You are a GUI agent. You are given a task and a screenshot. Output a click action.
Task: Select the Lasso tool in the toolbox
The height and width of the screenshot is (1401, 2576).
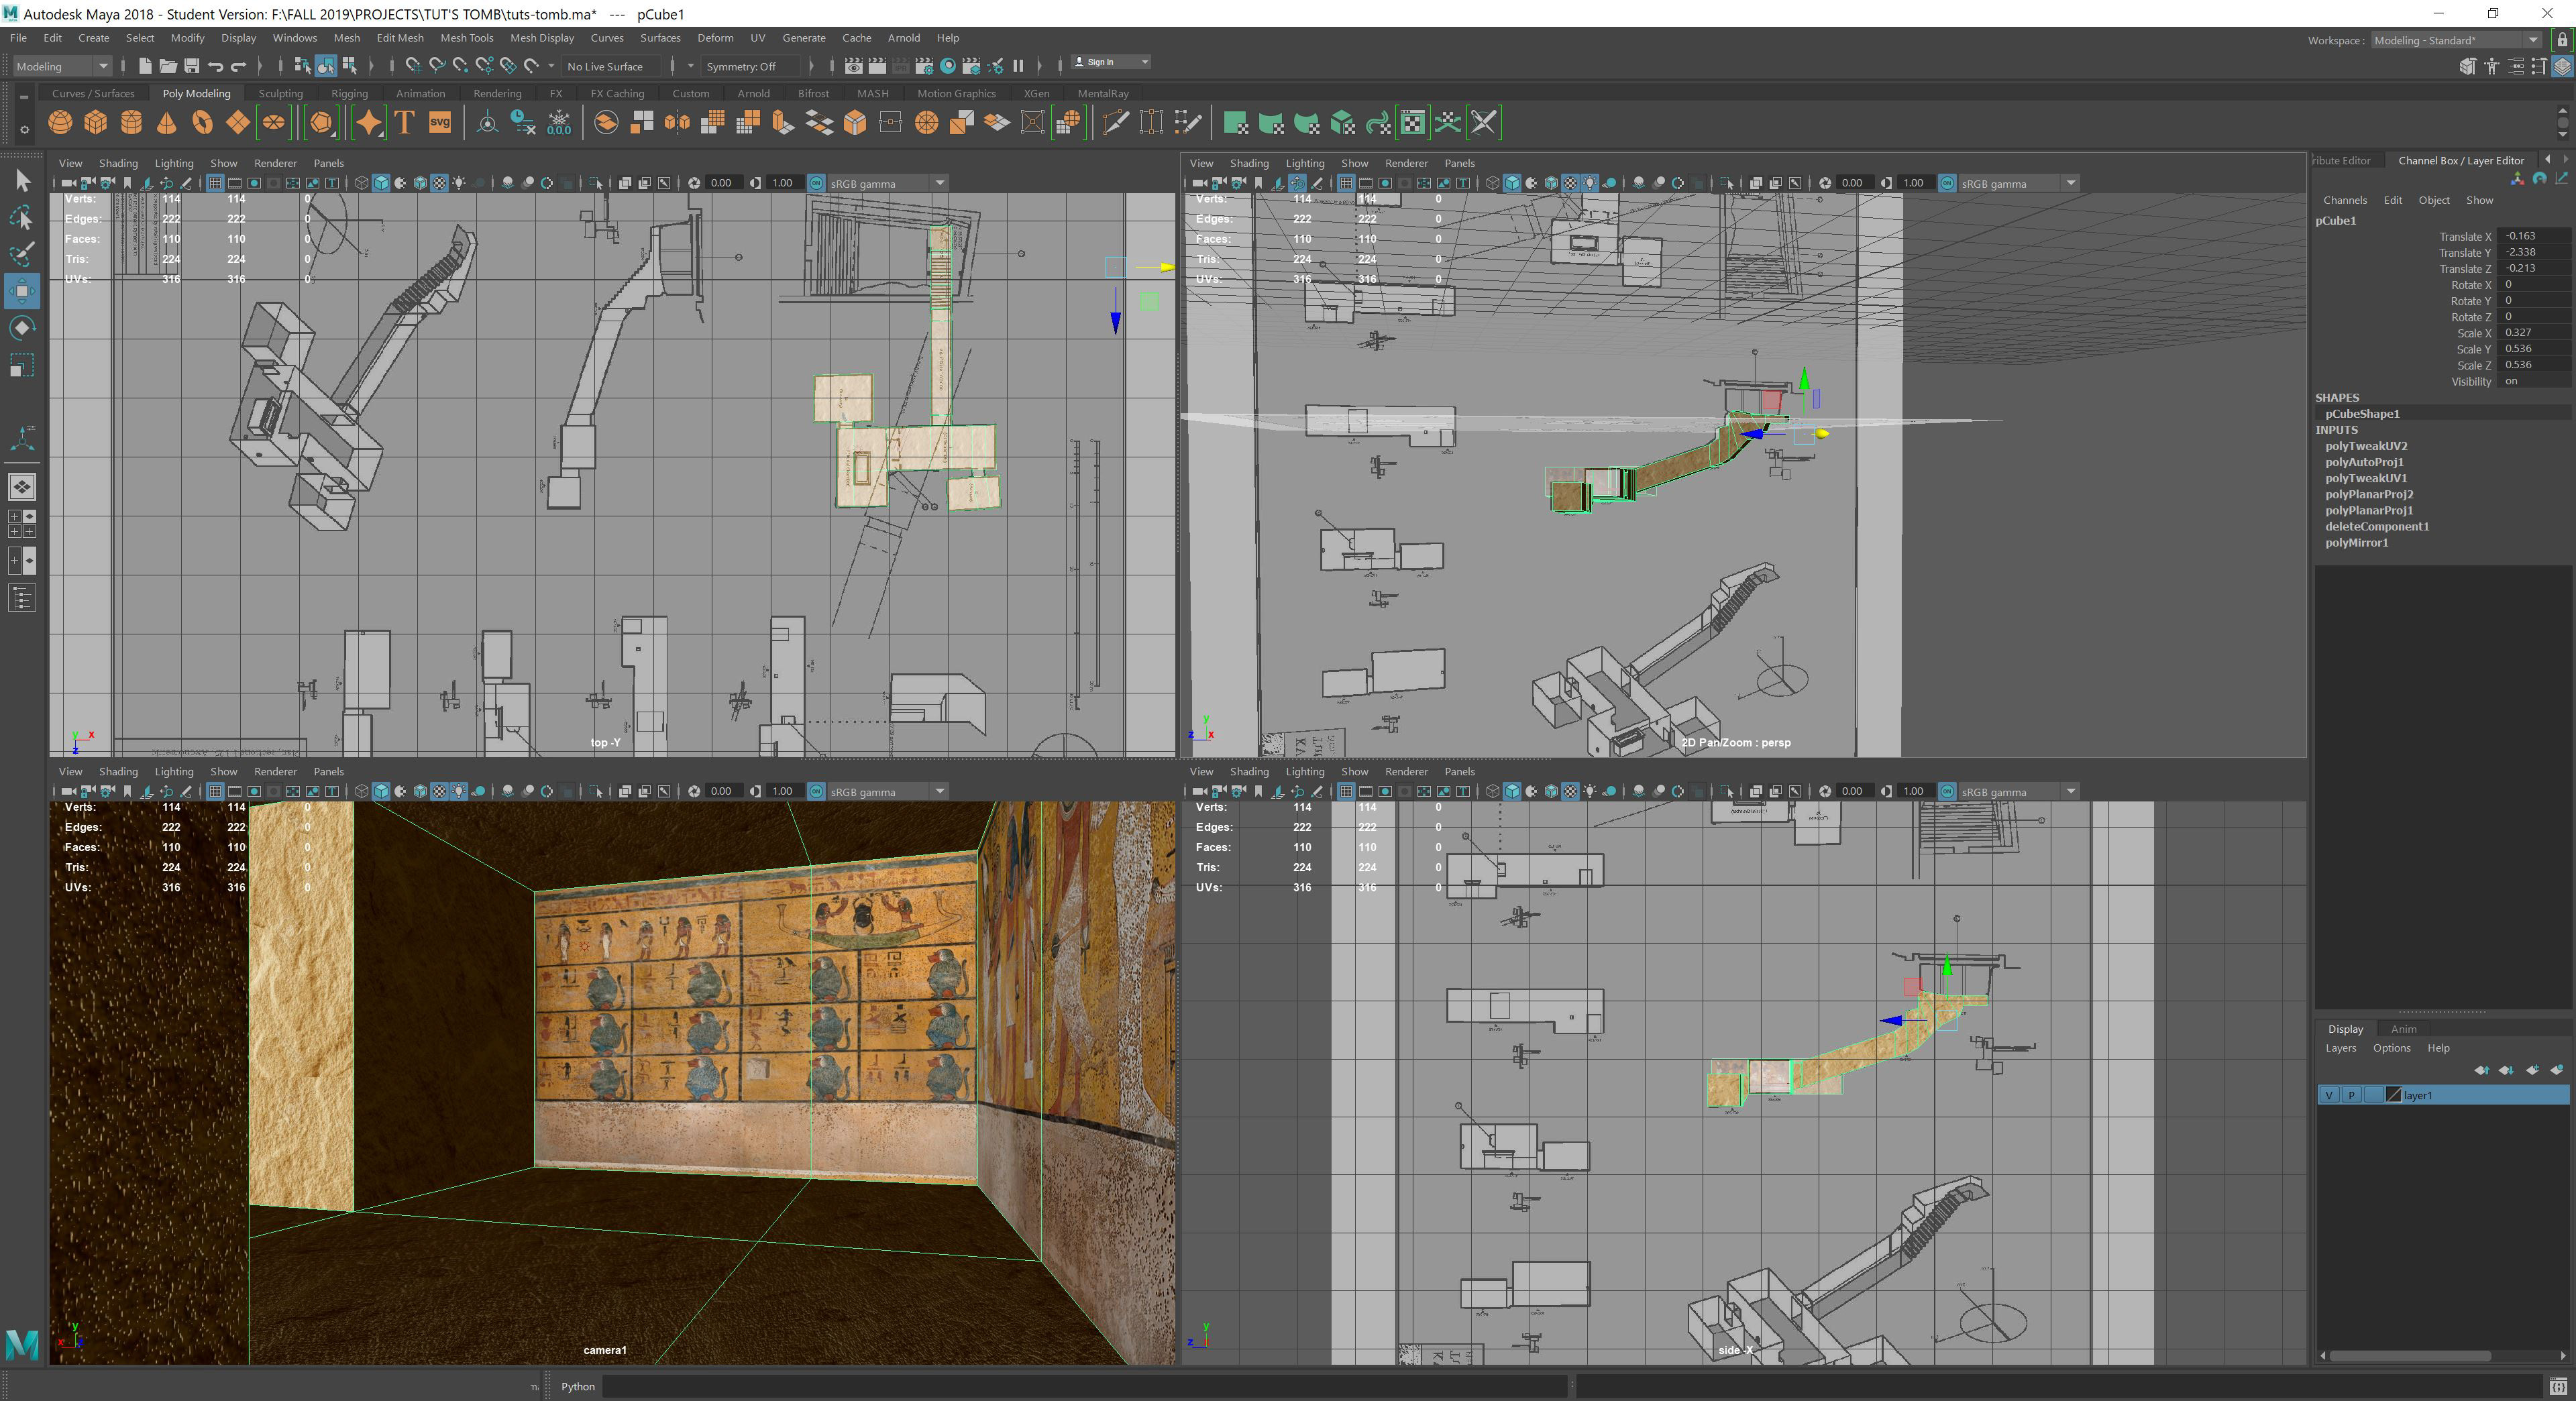(22, 217)
